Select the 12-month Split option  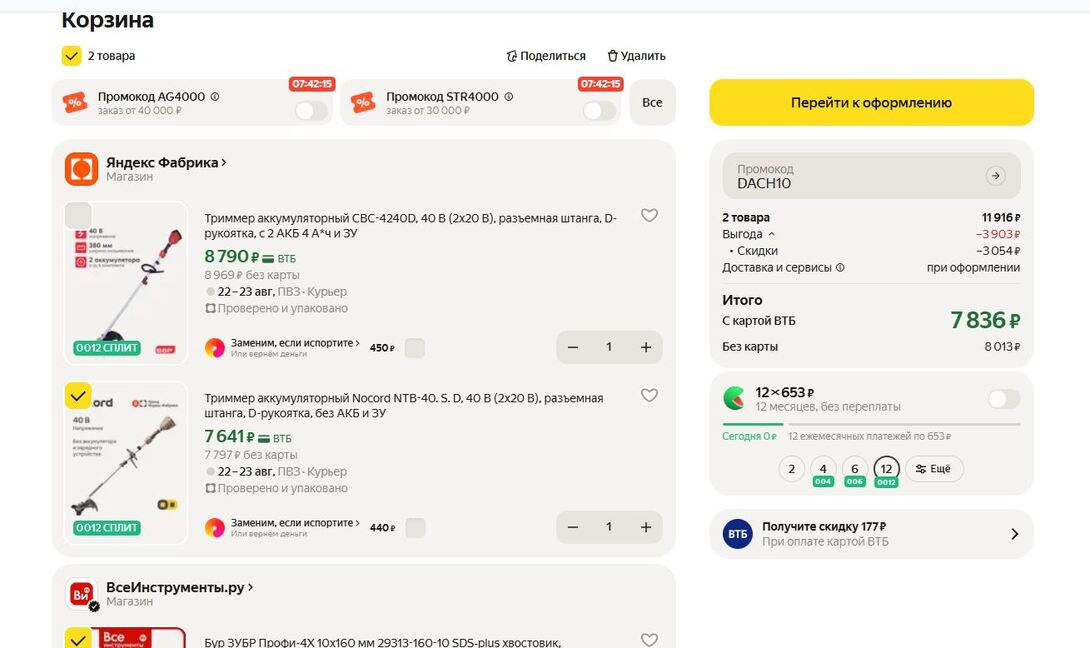click(x=886, y=469)
